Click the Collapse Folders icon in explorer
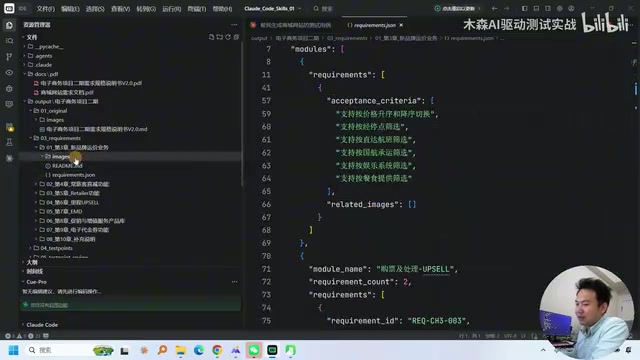 236,37
